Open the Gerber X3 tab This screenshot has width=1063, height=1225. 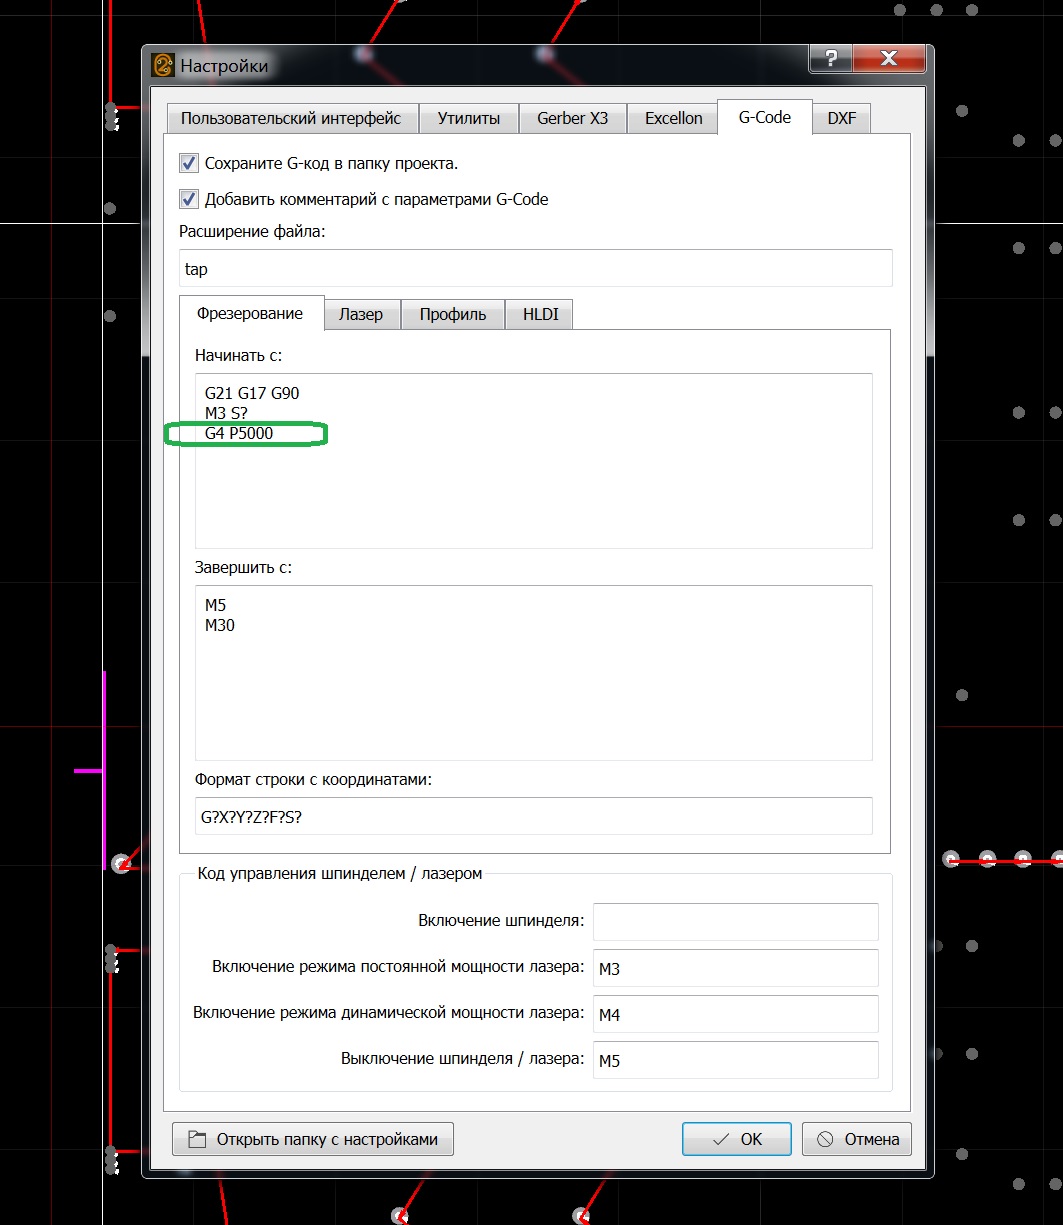pos(572,118)
